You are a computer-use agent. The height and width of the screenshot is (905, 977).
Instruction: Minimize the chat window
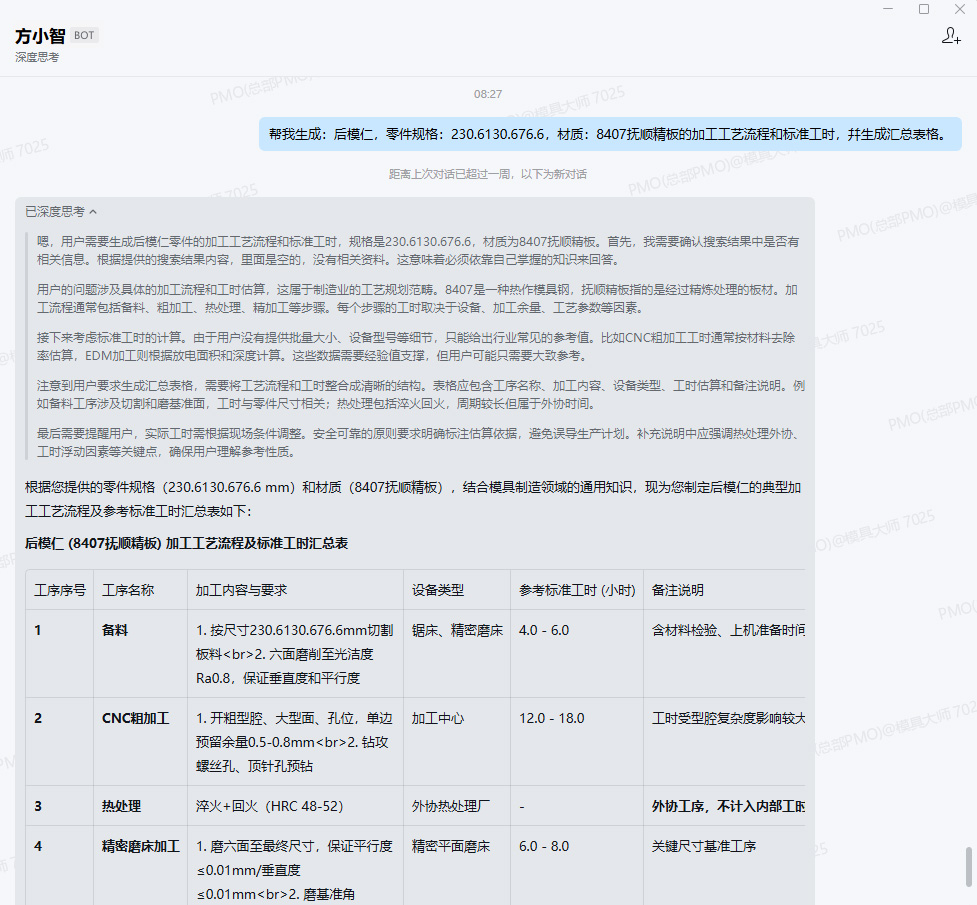click(888, 9)
